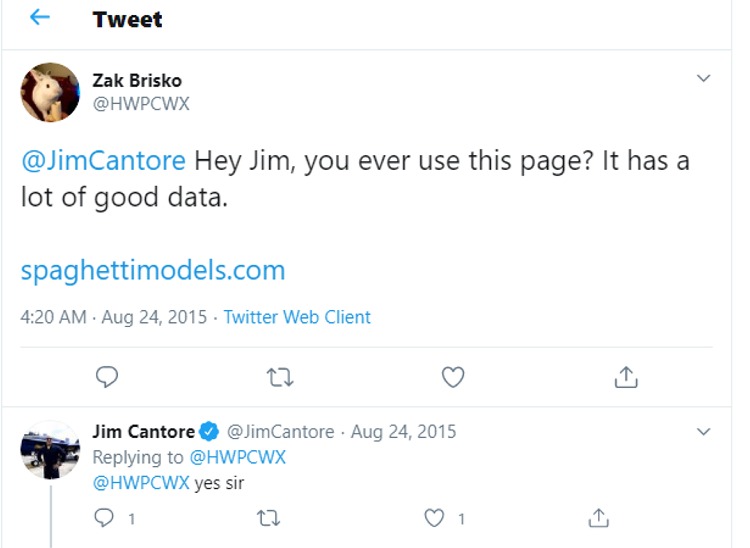Go back using the back arrow
The height and width of the screenshot is (548, 750).
pyautogui.click(x=39, y=19)
